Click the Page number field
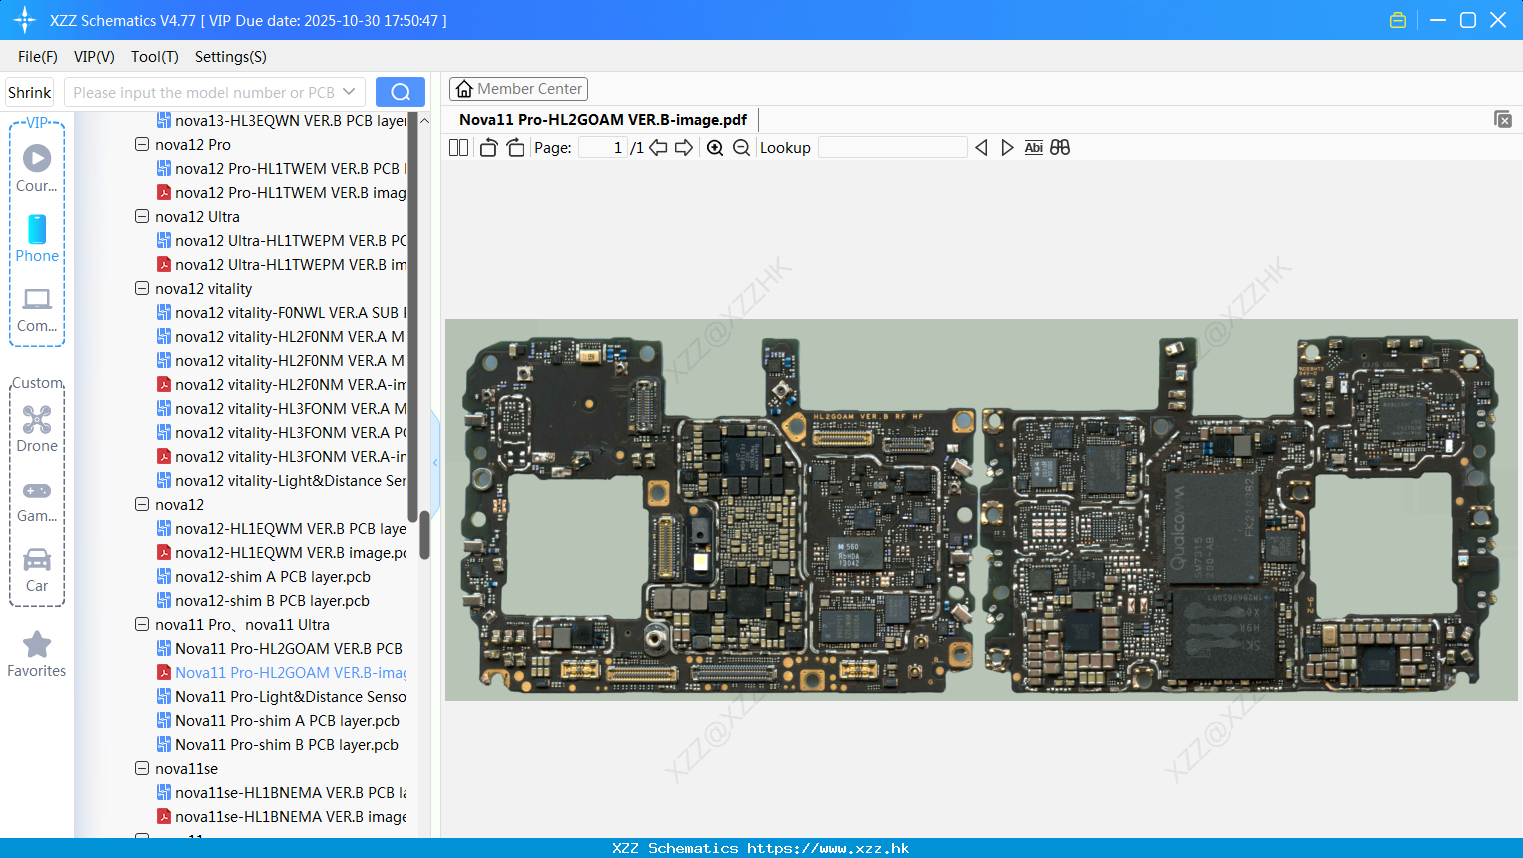The image size is (1523, 858). (603, 148)
